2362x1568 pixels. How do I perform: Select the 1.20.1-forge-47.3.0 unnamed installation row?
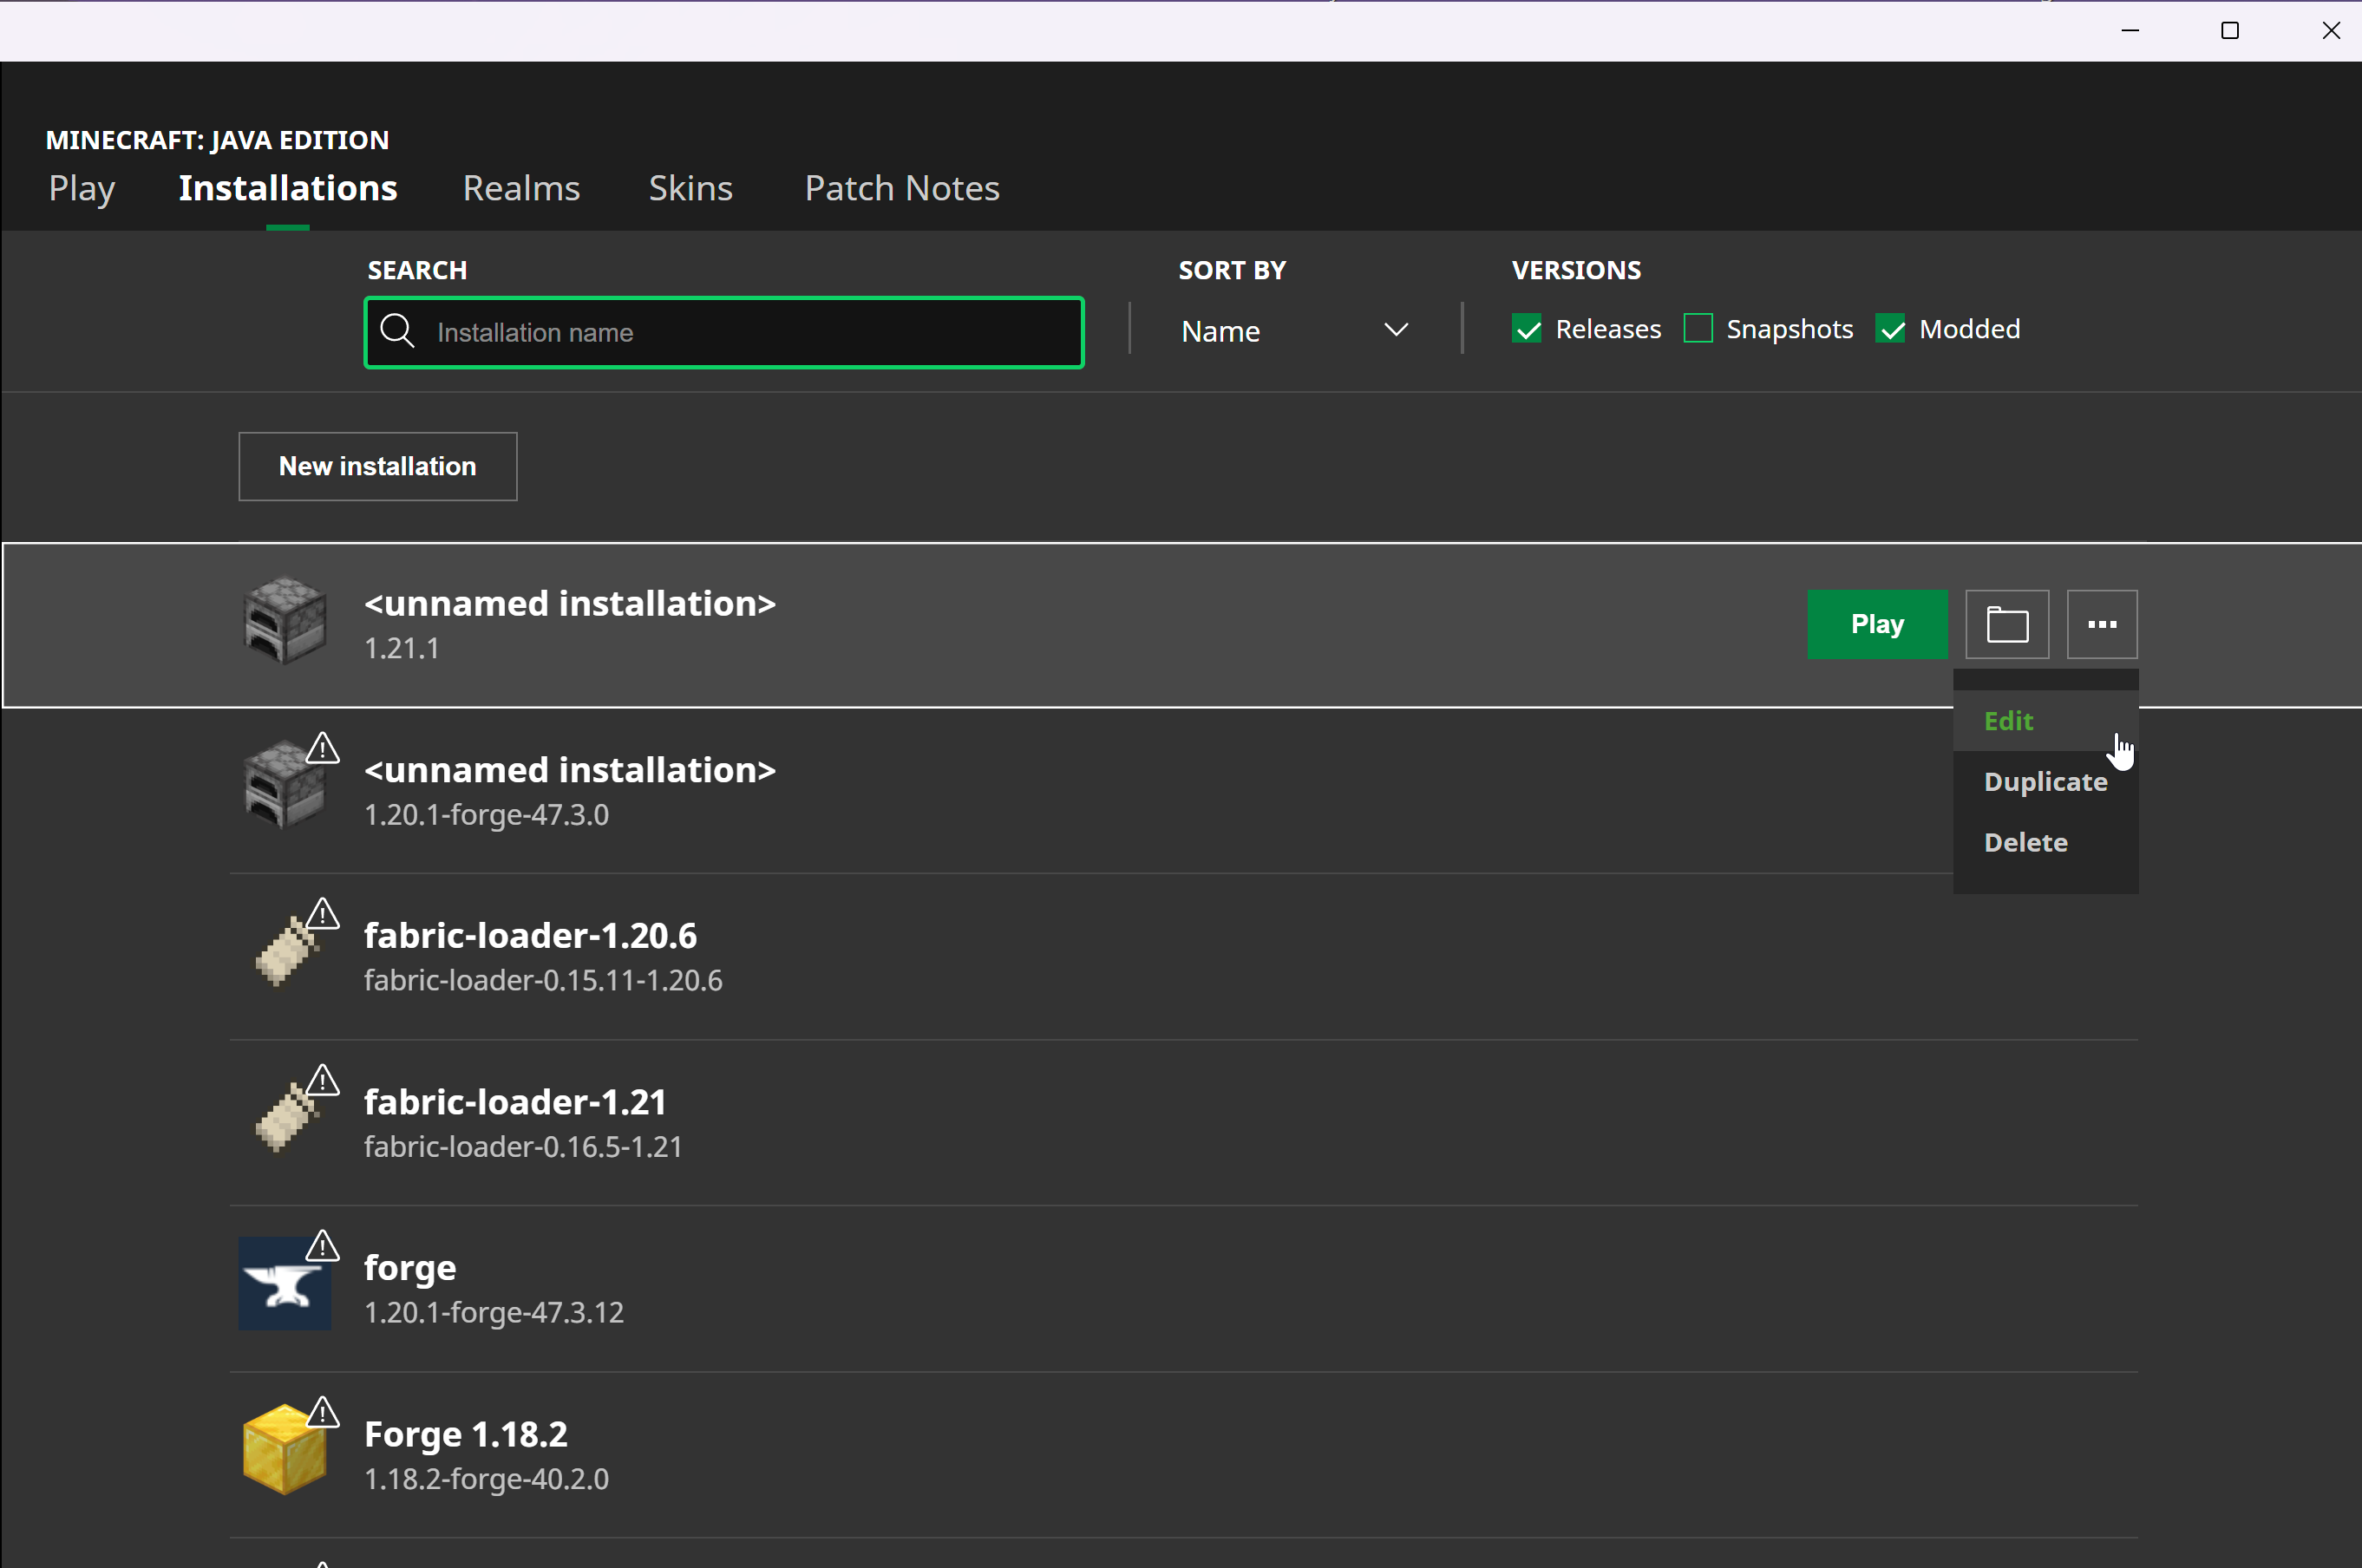(1184, 790)
